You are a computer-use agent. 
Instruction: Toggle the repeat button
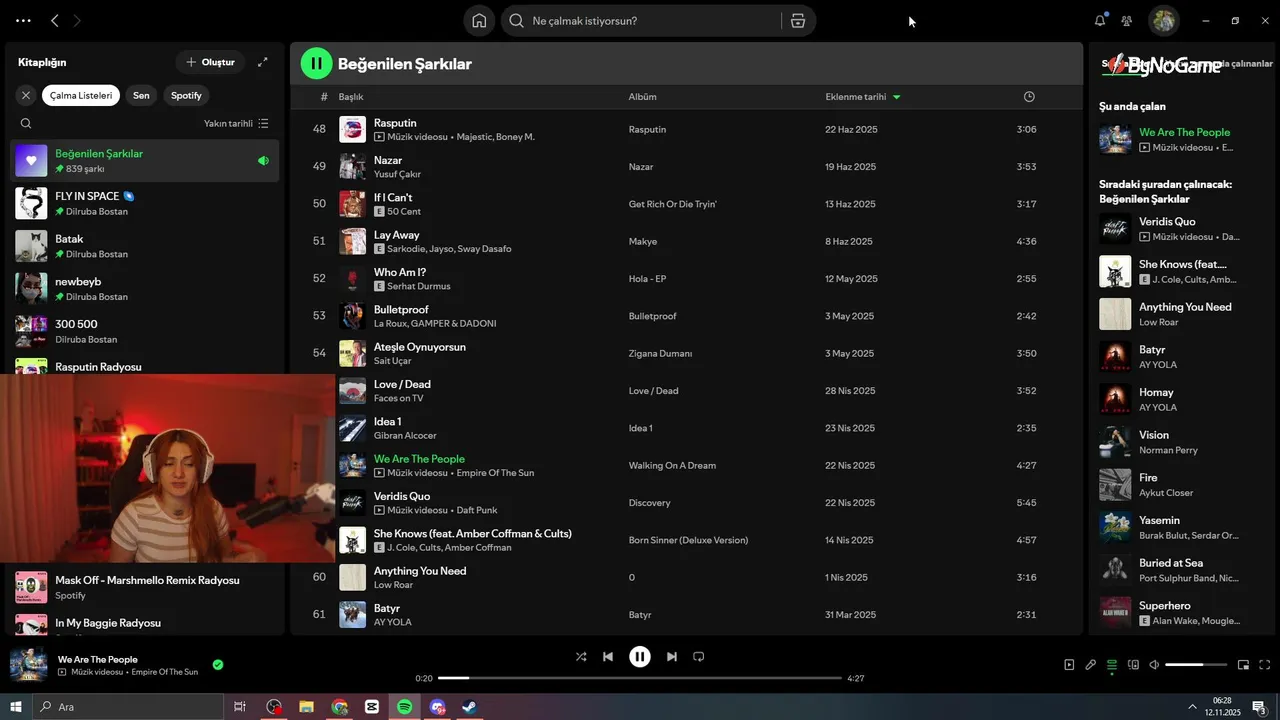pos(699,657)
